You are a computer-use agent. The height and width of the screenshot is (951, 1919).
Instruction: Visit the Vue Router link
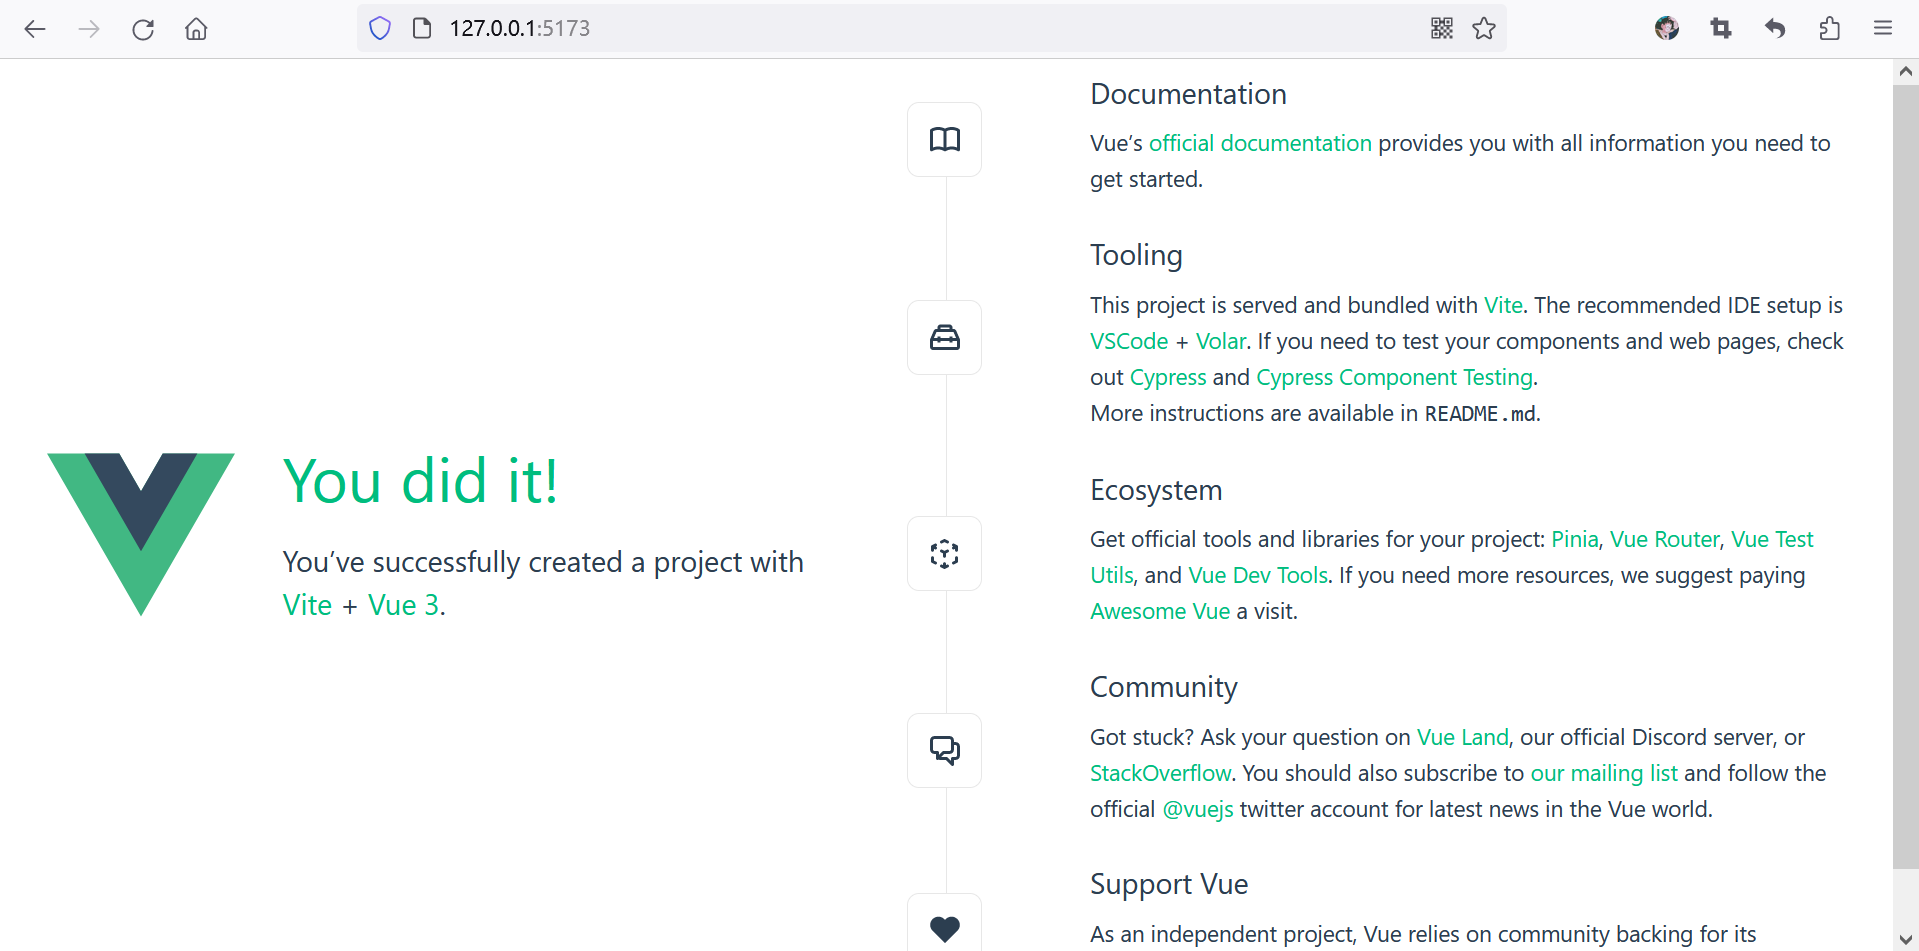tap(1664, 539)
